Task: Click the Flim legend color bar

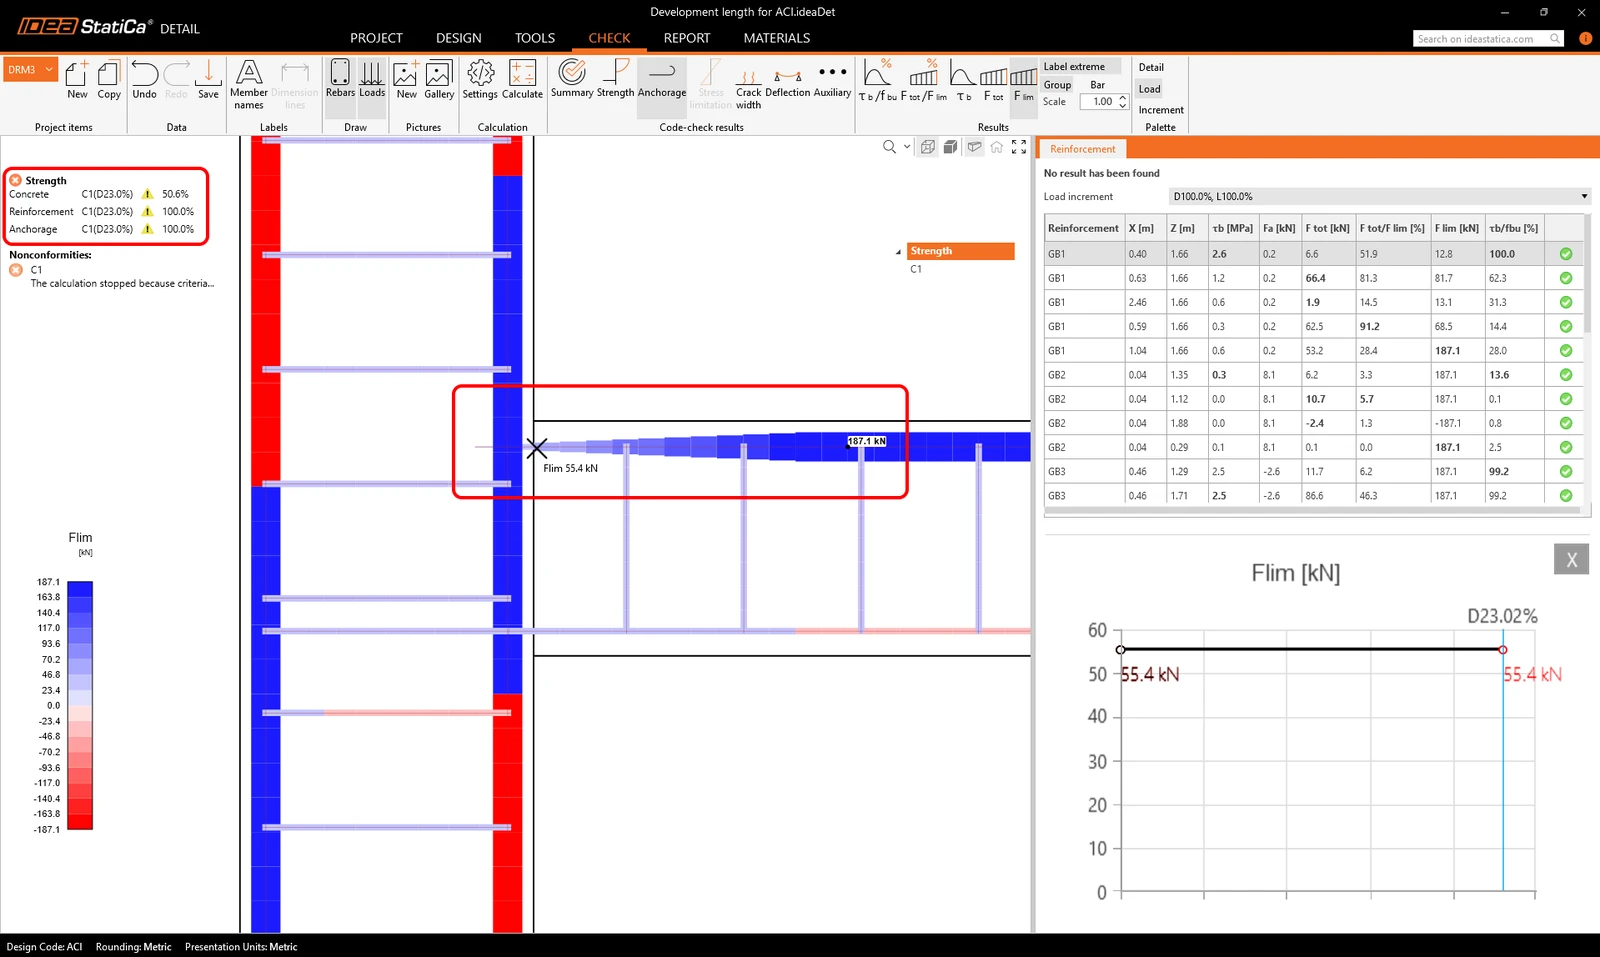Action: tap(80, 705)
